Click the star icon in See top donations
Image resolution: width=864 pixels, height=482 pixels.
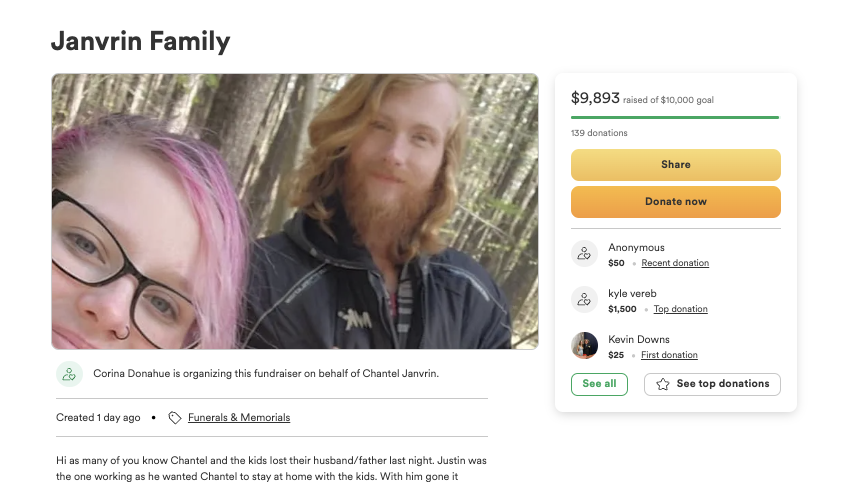tap(663, 384)
